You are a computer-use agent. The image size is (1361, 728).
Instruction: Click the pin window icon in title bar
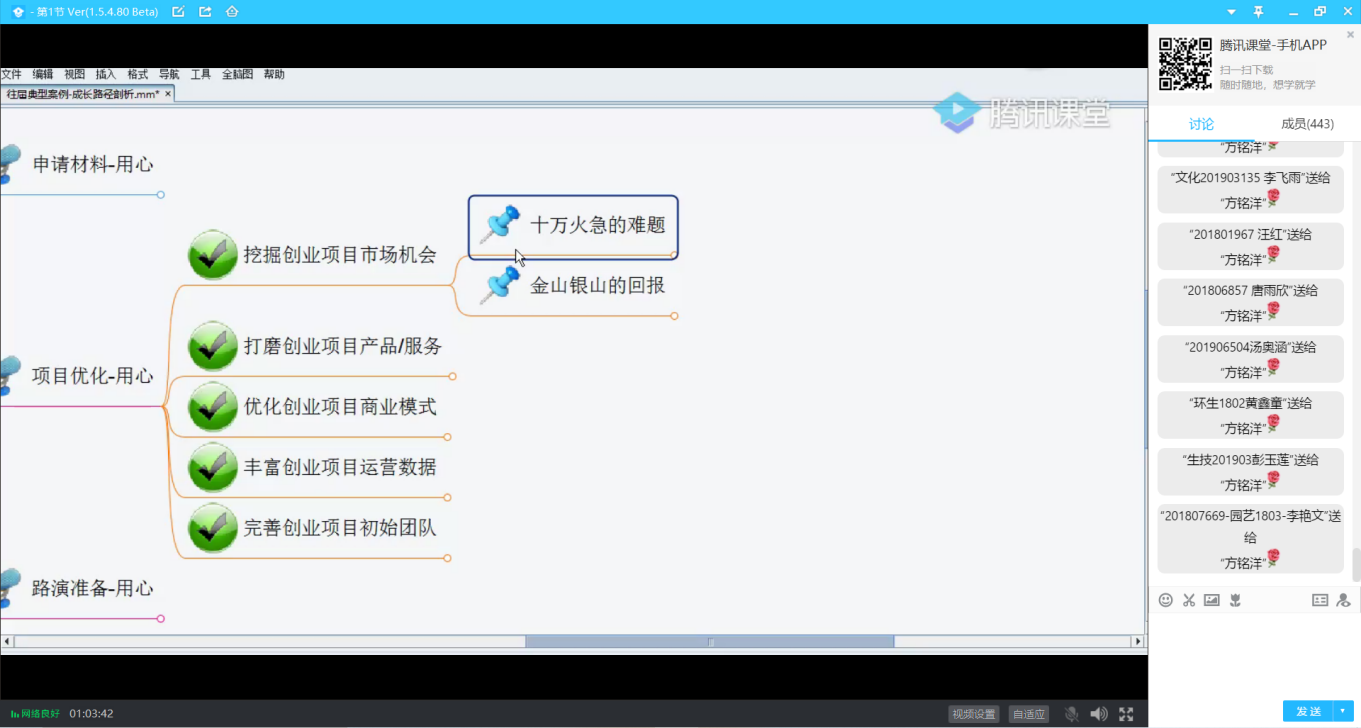(1259, 12)
